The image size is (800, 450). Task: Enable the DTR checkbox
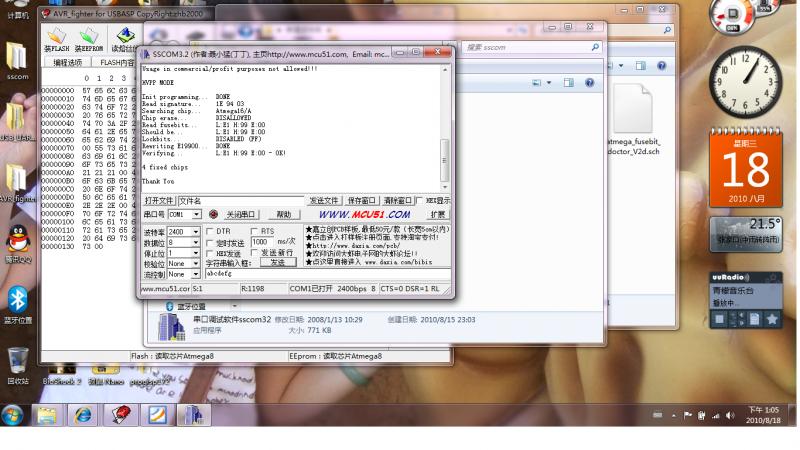pos(211,231)
